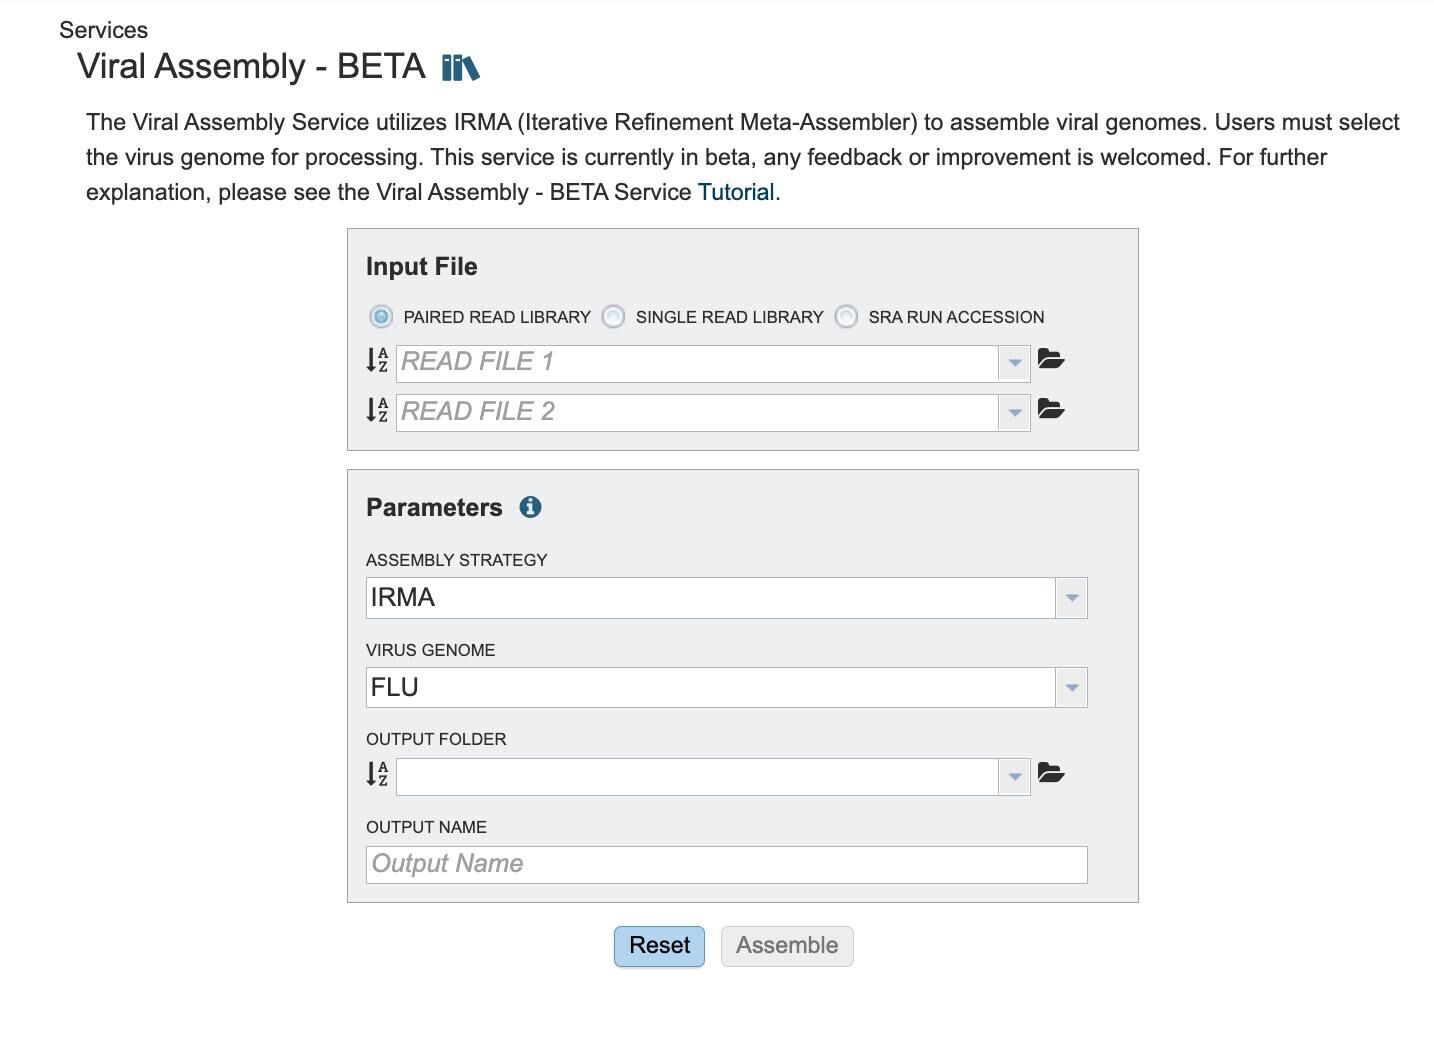Click the Output Name text field
The width and height of the screenshot is (1434, 1064).
tap(726, 865)
